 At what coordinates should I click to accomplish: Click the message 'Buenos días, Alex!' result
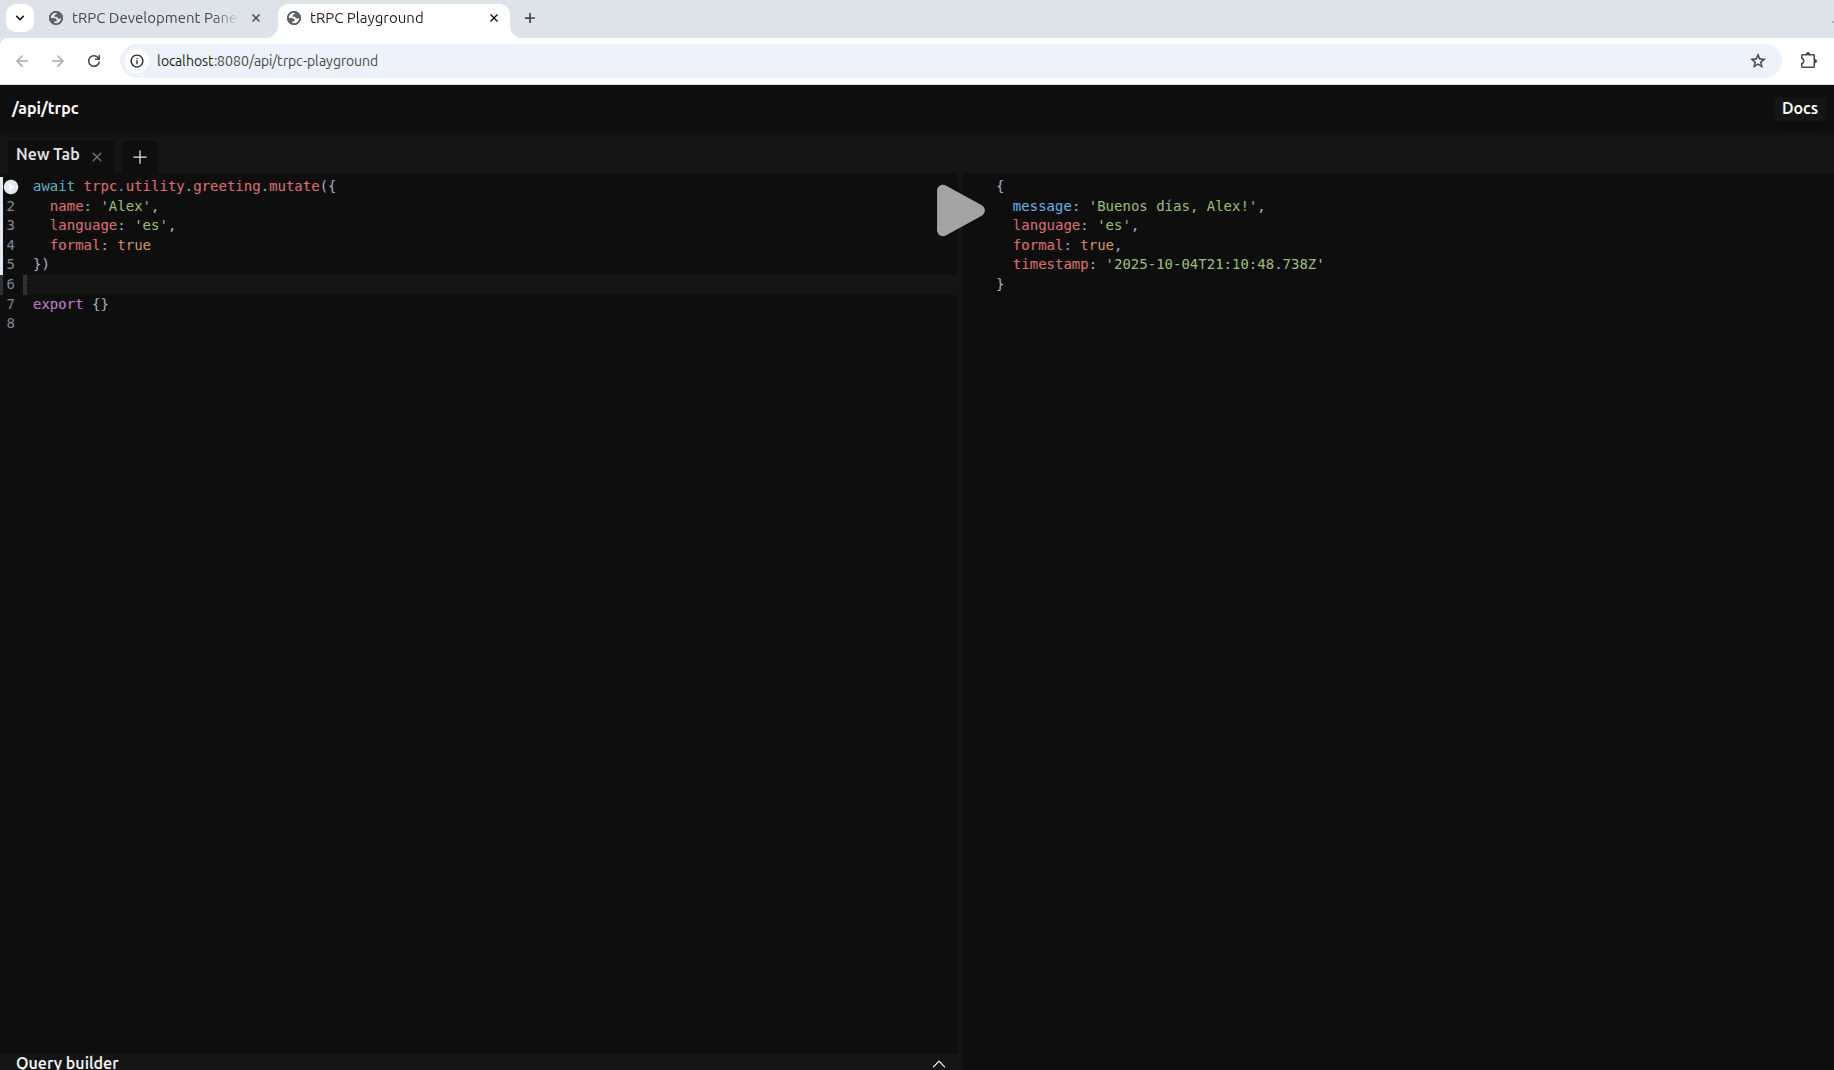coord(1138,206)
